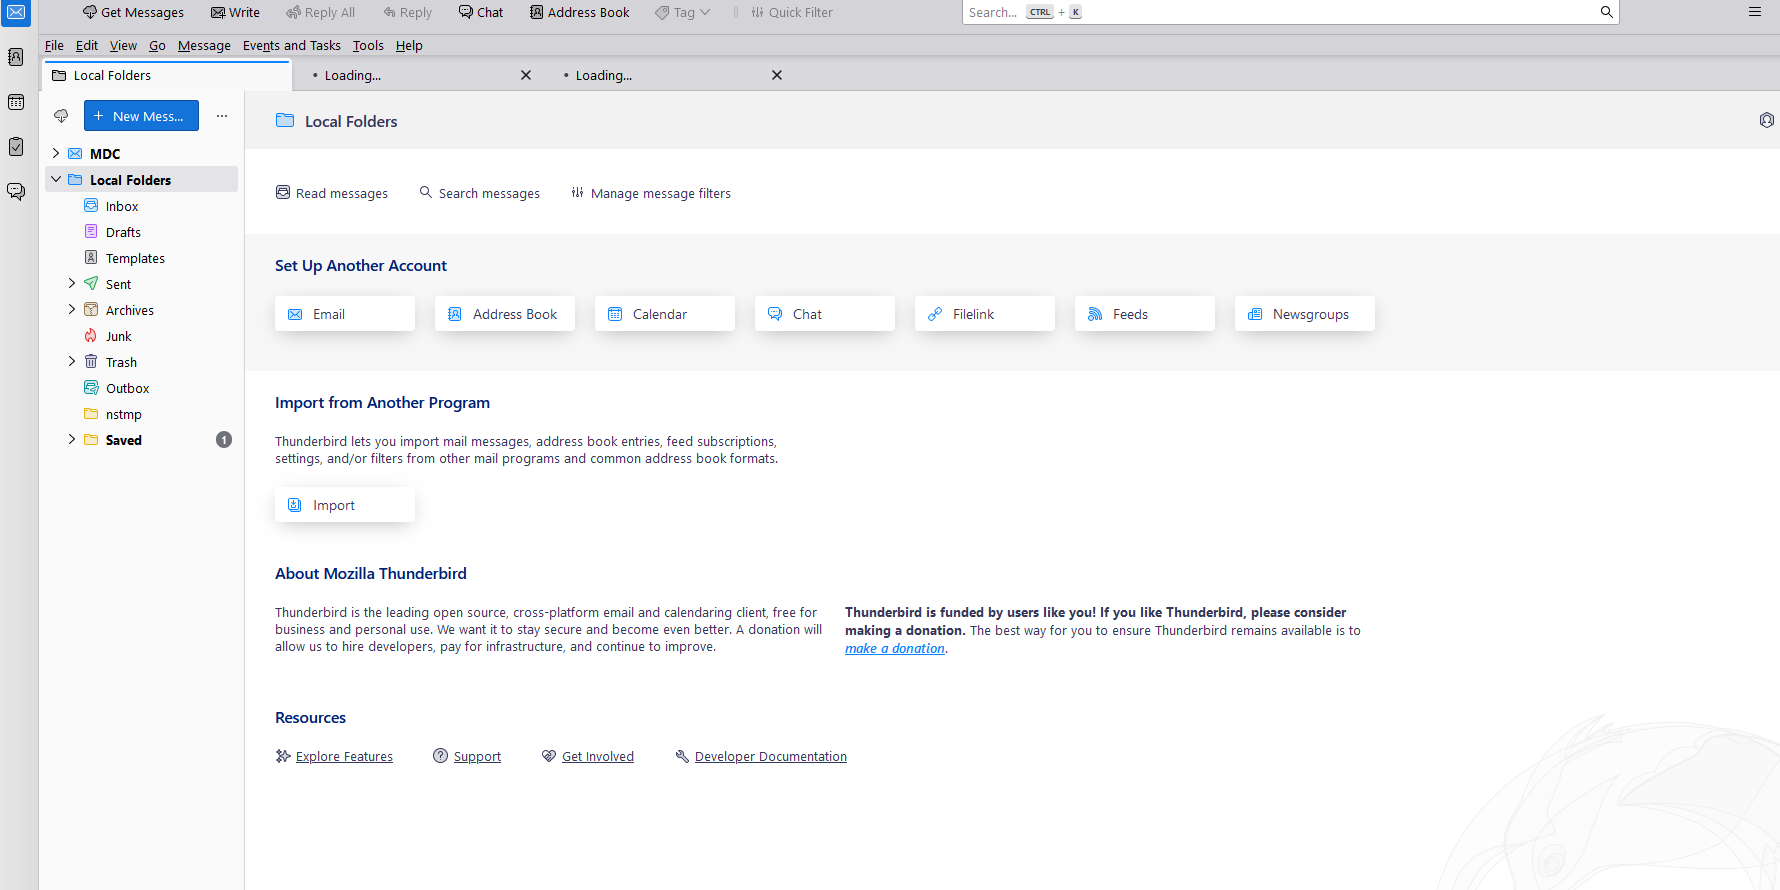The image size is (1780, 890).
Task: Set up a Feeds account
Action: (1145, 314)
